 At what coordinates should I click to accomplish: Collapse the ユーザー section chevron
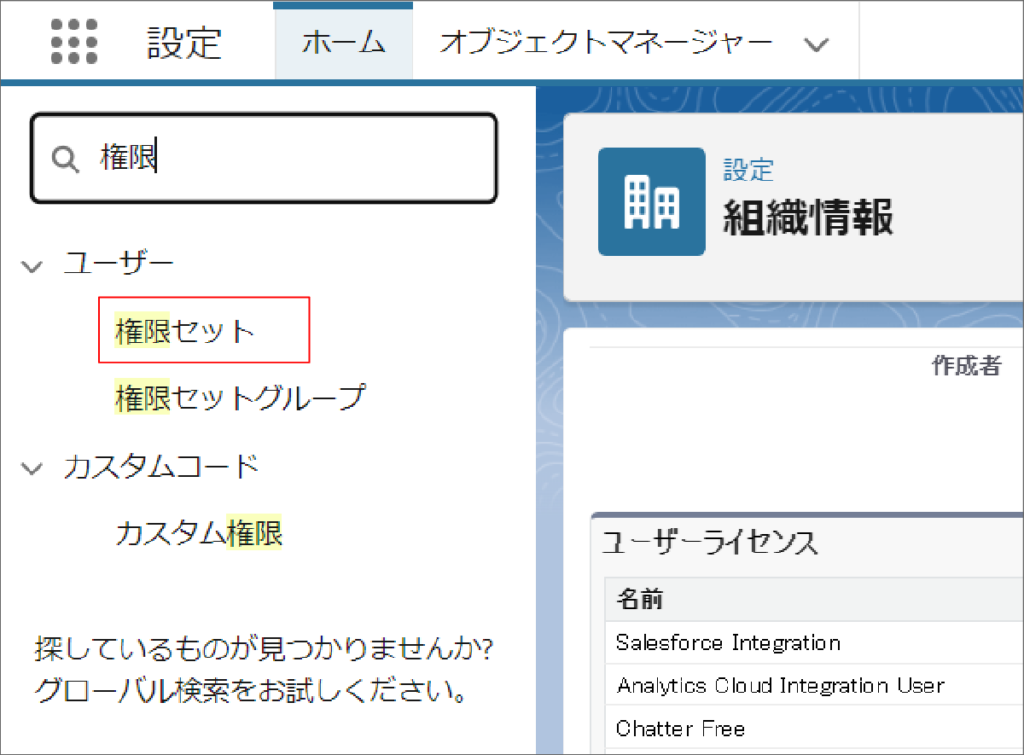pyautogui.click(x=31, y=266)
